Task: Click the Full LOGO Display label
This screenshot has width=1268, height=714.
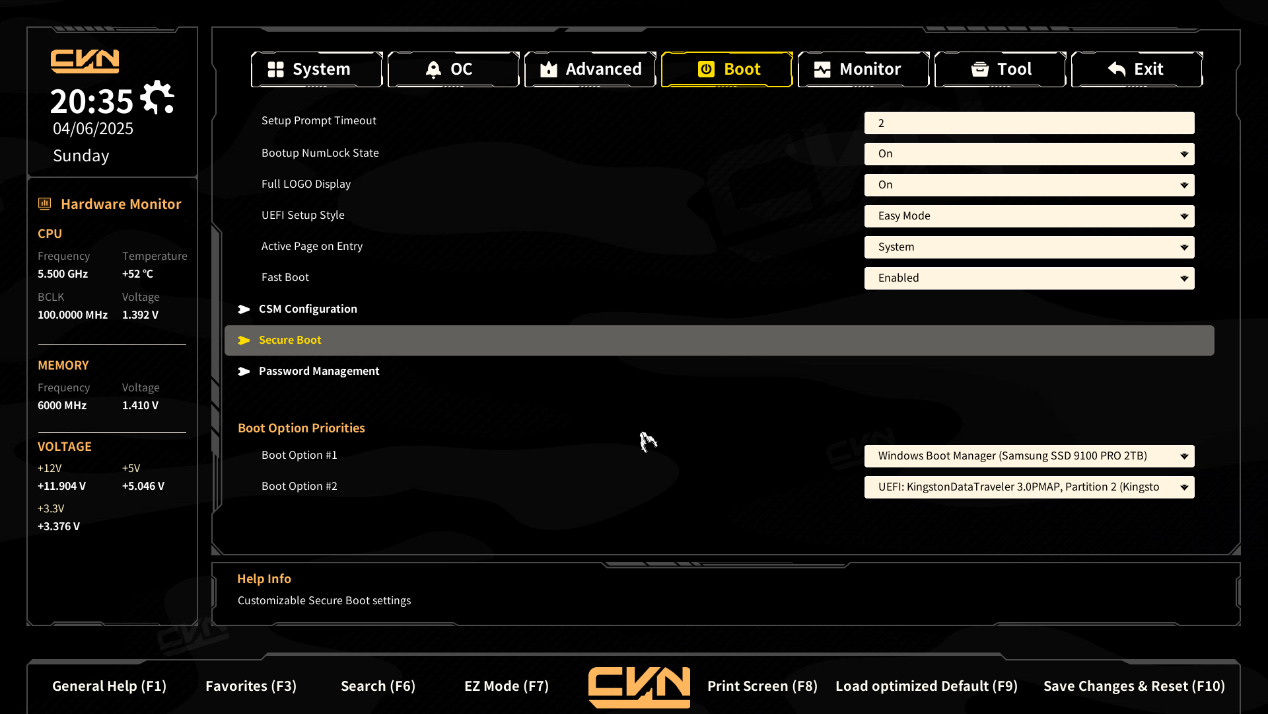Action: point(306,184)
